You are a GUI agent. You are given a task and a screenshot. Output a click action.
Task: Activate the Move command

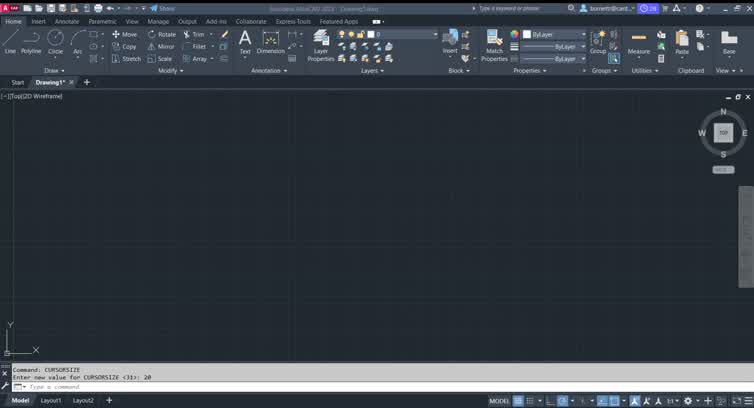(x=125, y=34)
